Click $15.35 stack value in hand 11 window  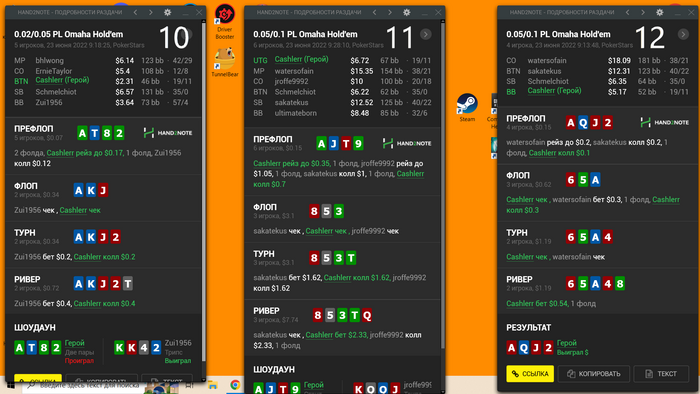click(362, 71)
